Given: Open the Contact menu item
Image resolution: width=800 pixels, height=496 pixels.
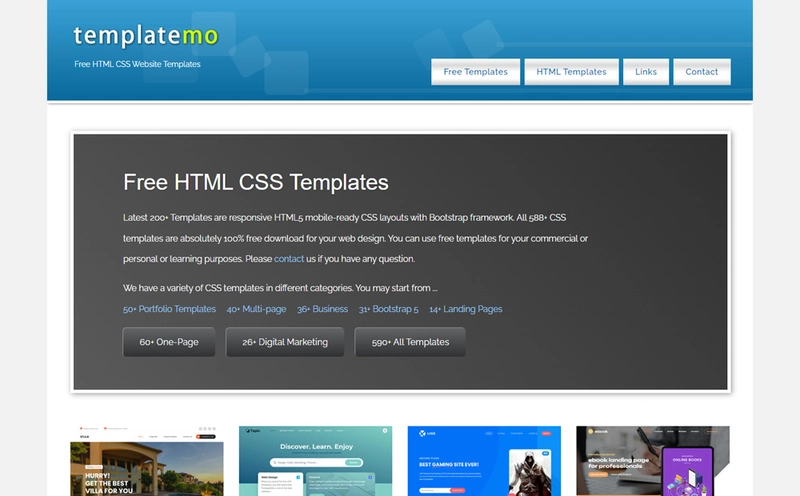Looking at the screenshot, I should pyautogui.click(x=702, y=71).
